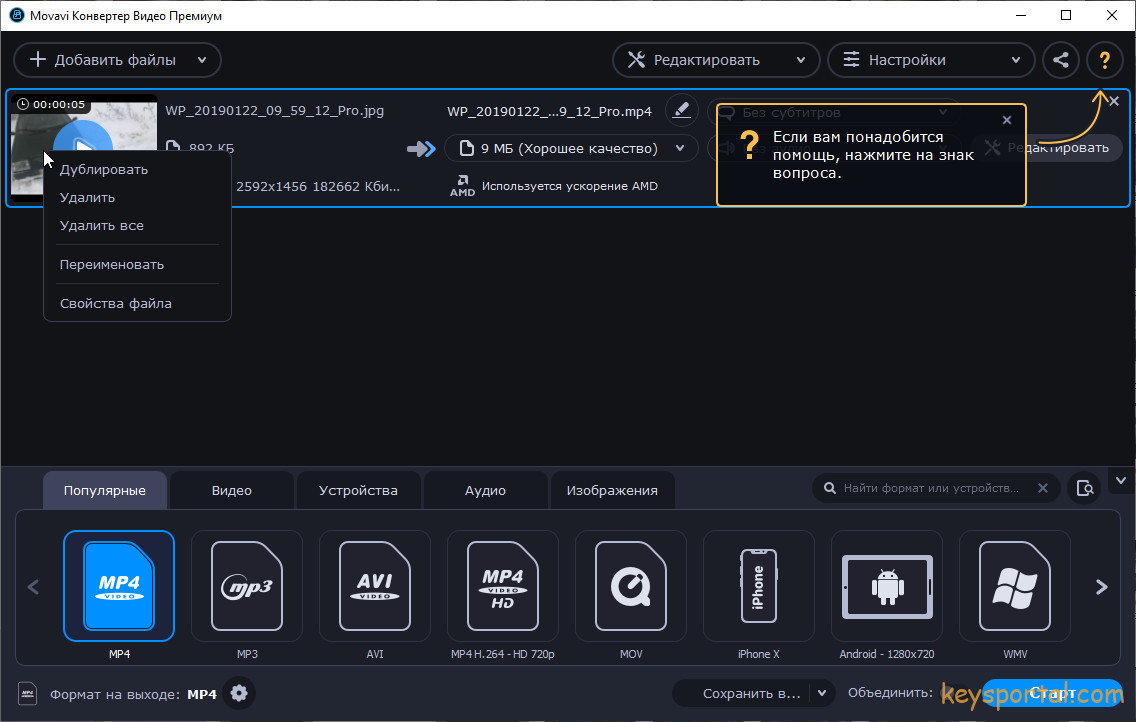The image size is (1136, 722).
Task: Select Свойства файла in context menu
Action: coord(116,303)
